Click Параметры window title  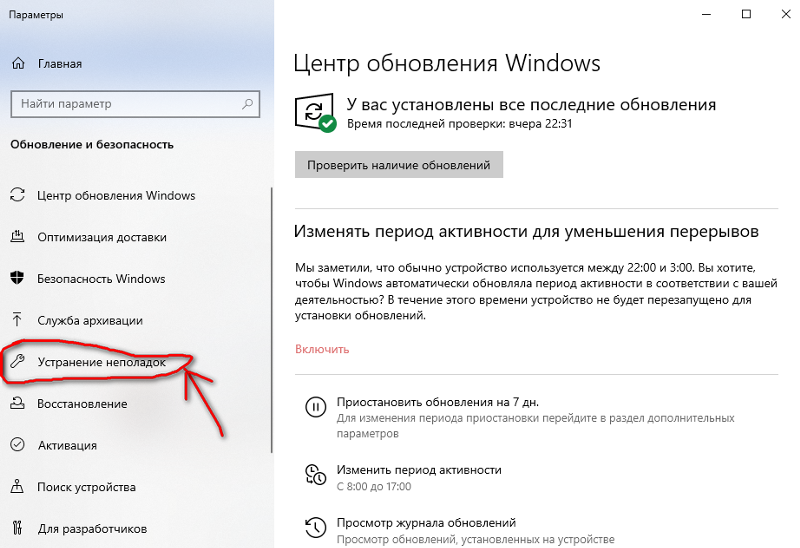36,15
